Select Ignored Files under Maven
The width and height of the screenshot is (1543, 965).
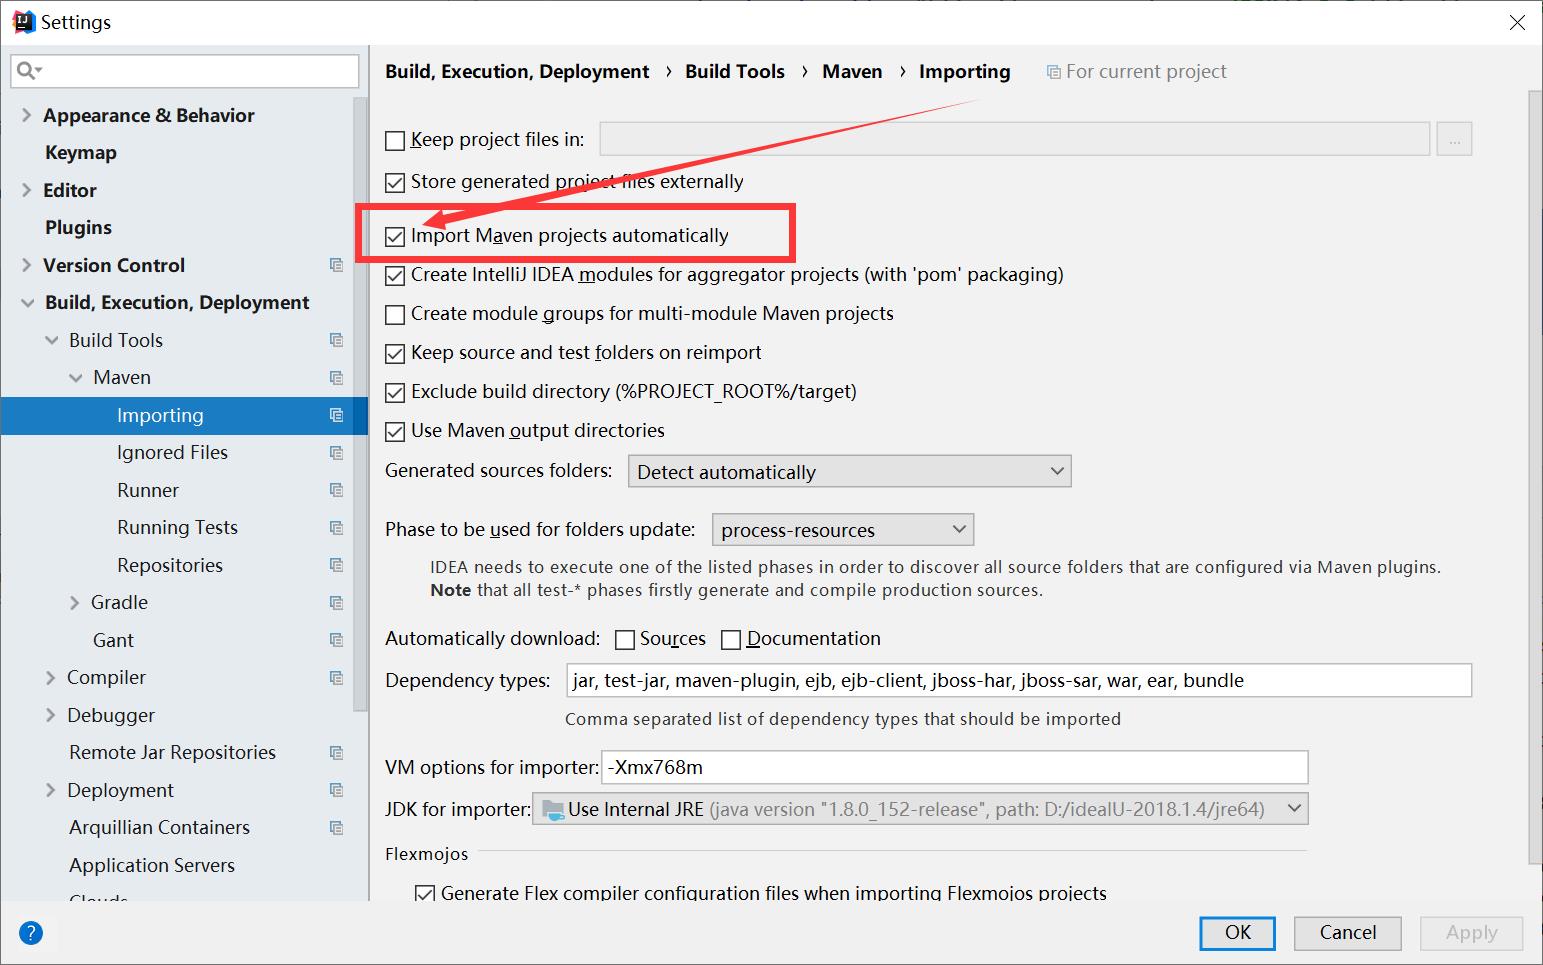[x=172, y=453]
